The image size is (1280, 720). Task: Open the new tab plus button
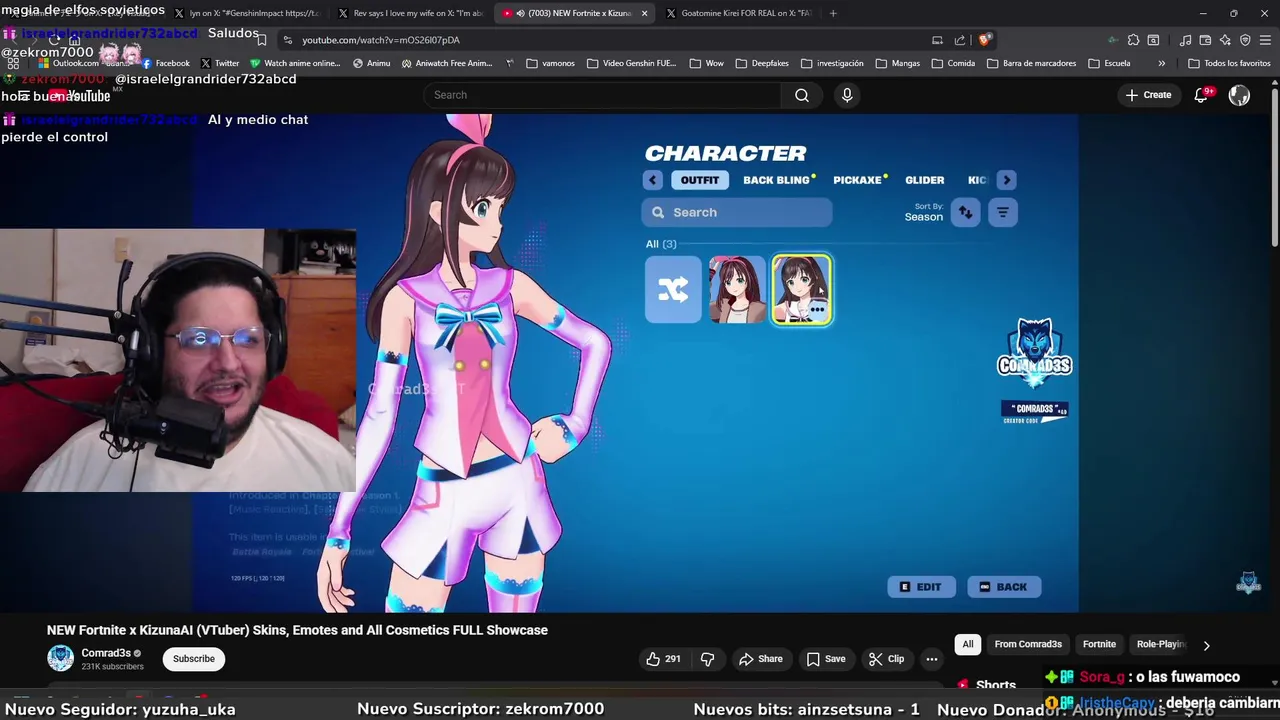point(833,13)
